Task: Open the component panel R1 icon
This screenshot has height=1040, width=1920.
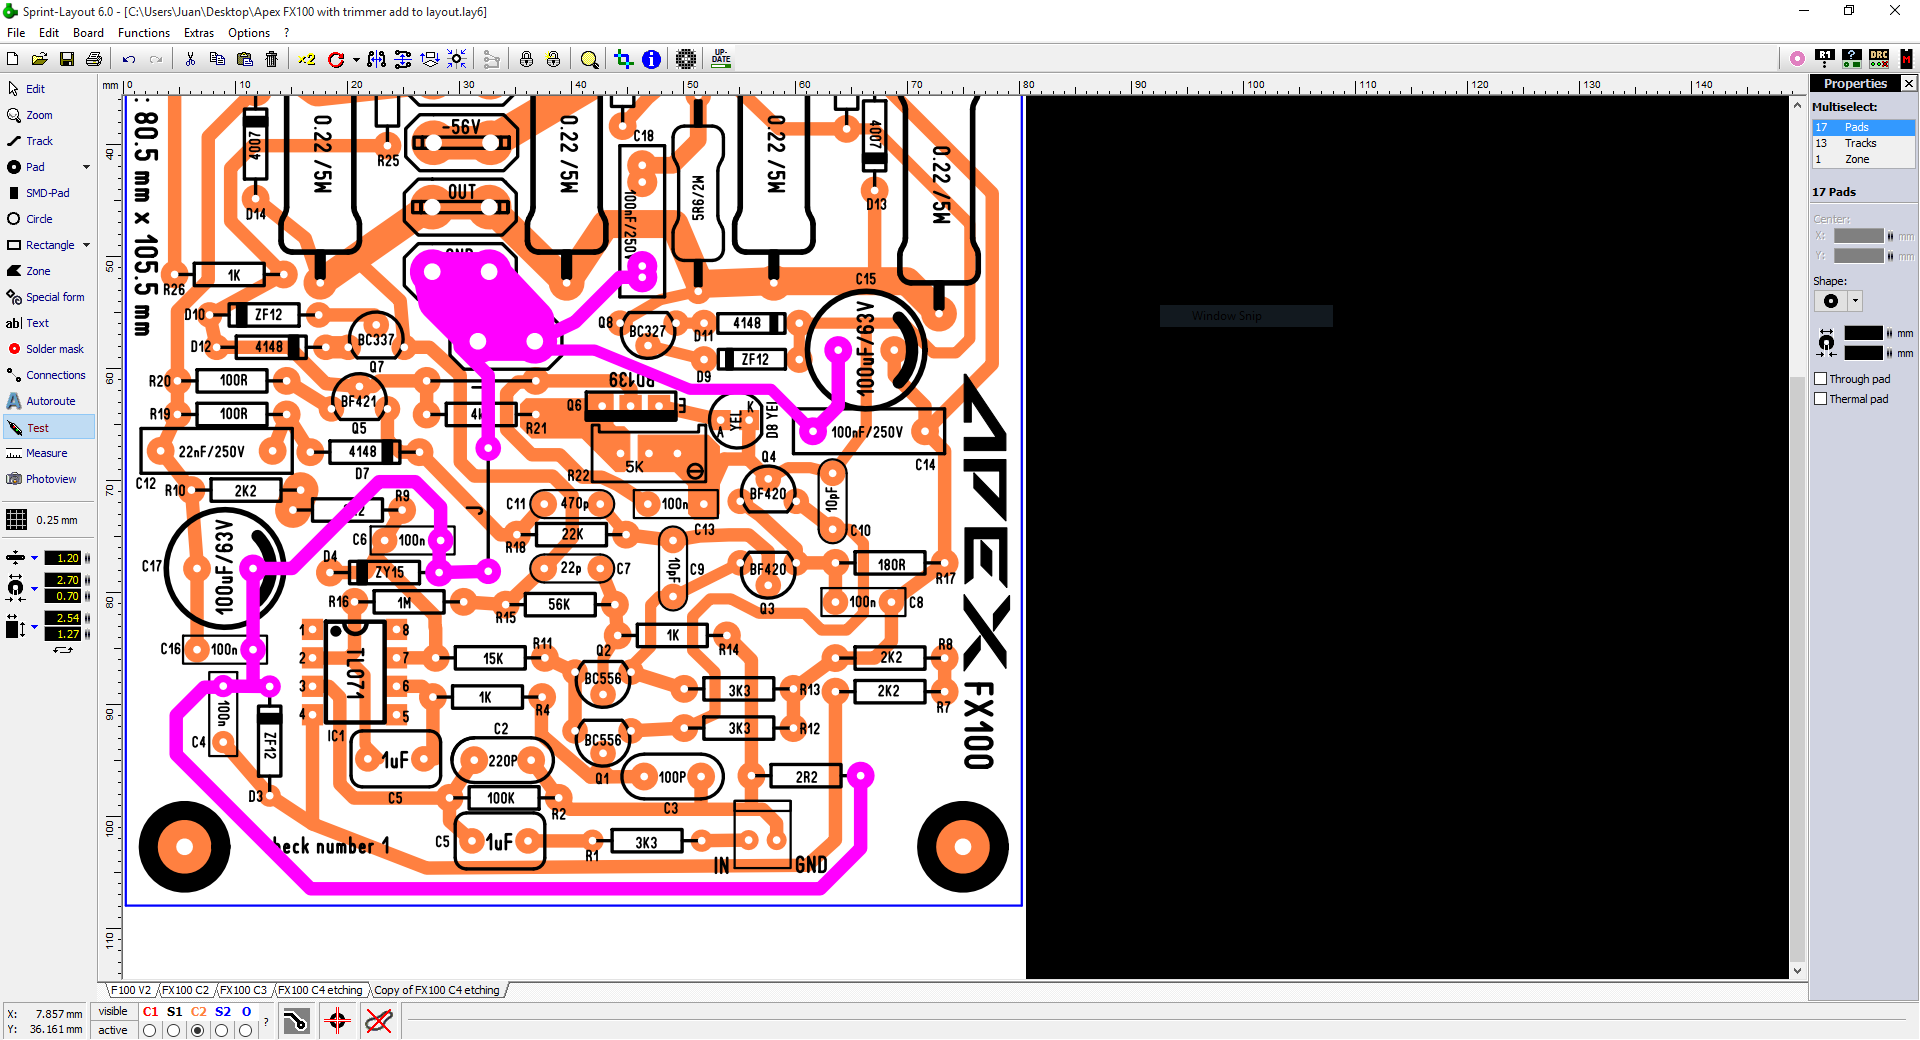Action: [x=1825, y=59]
